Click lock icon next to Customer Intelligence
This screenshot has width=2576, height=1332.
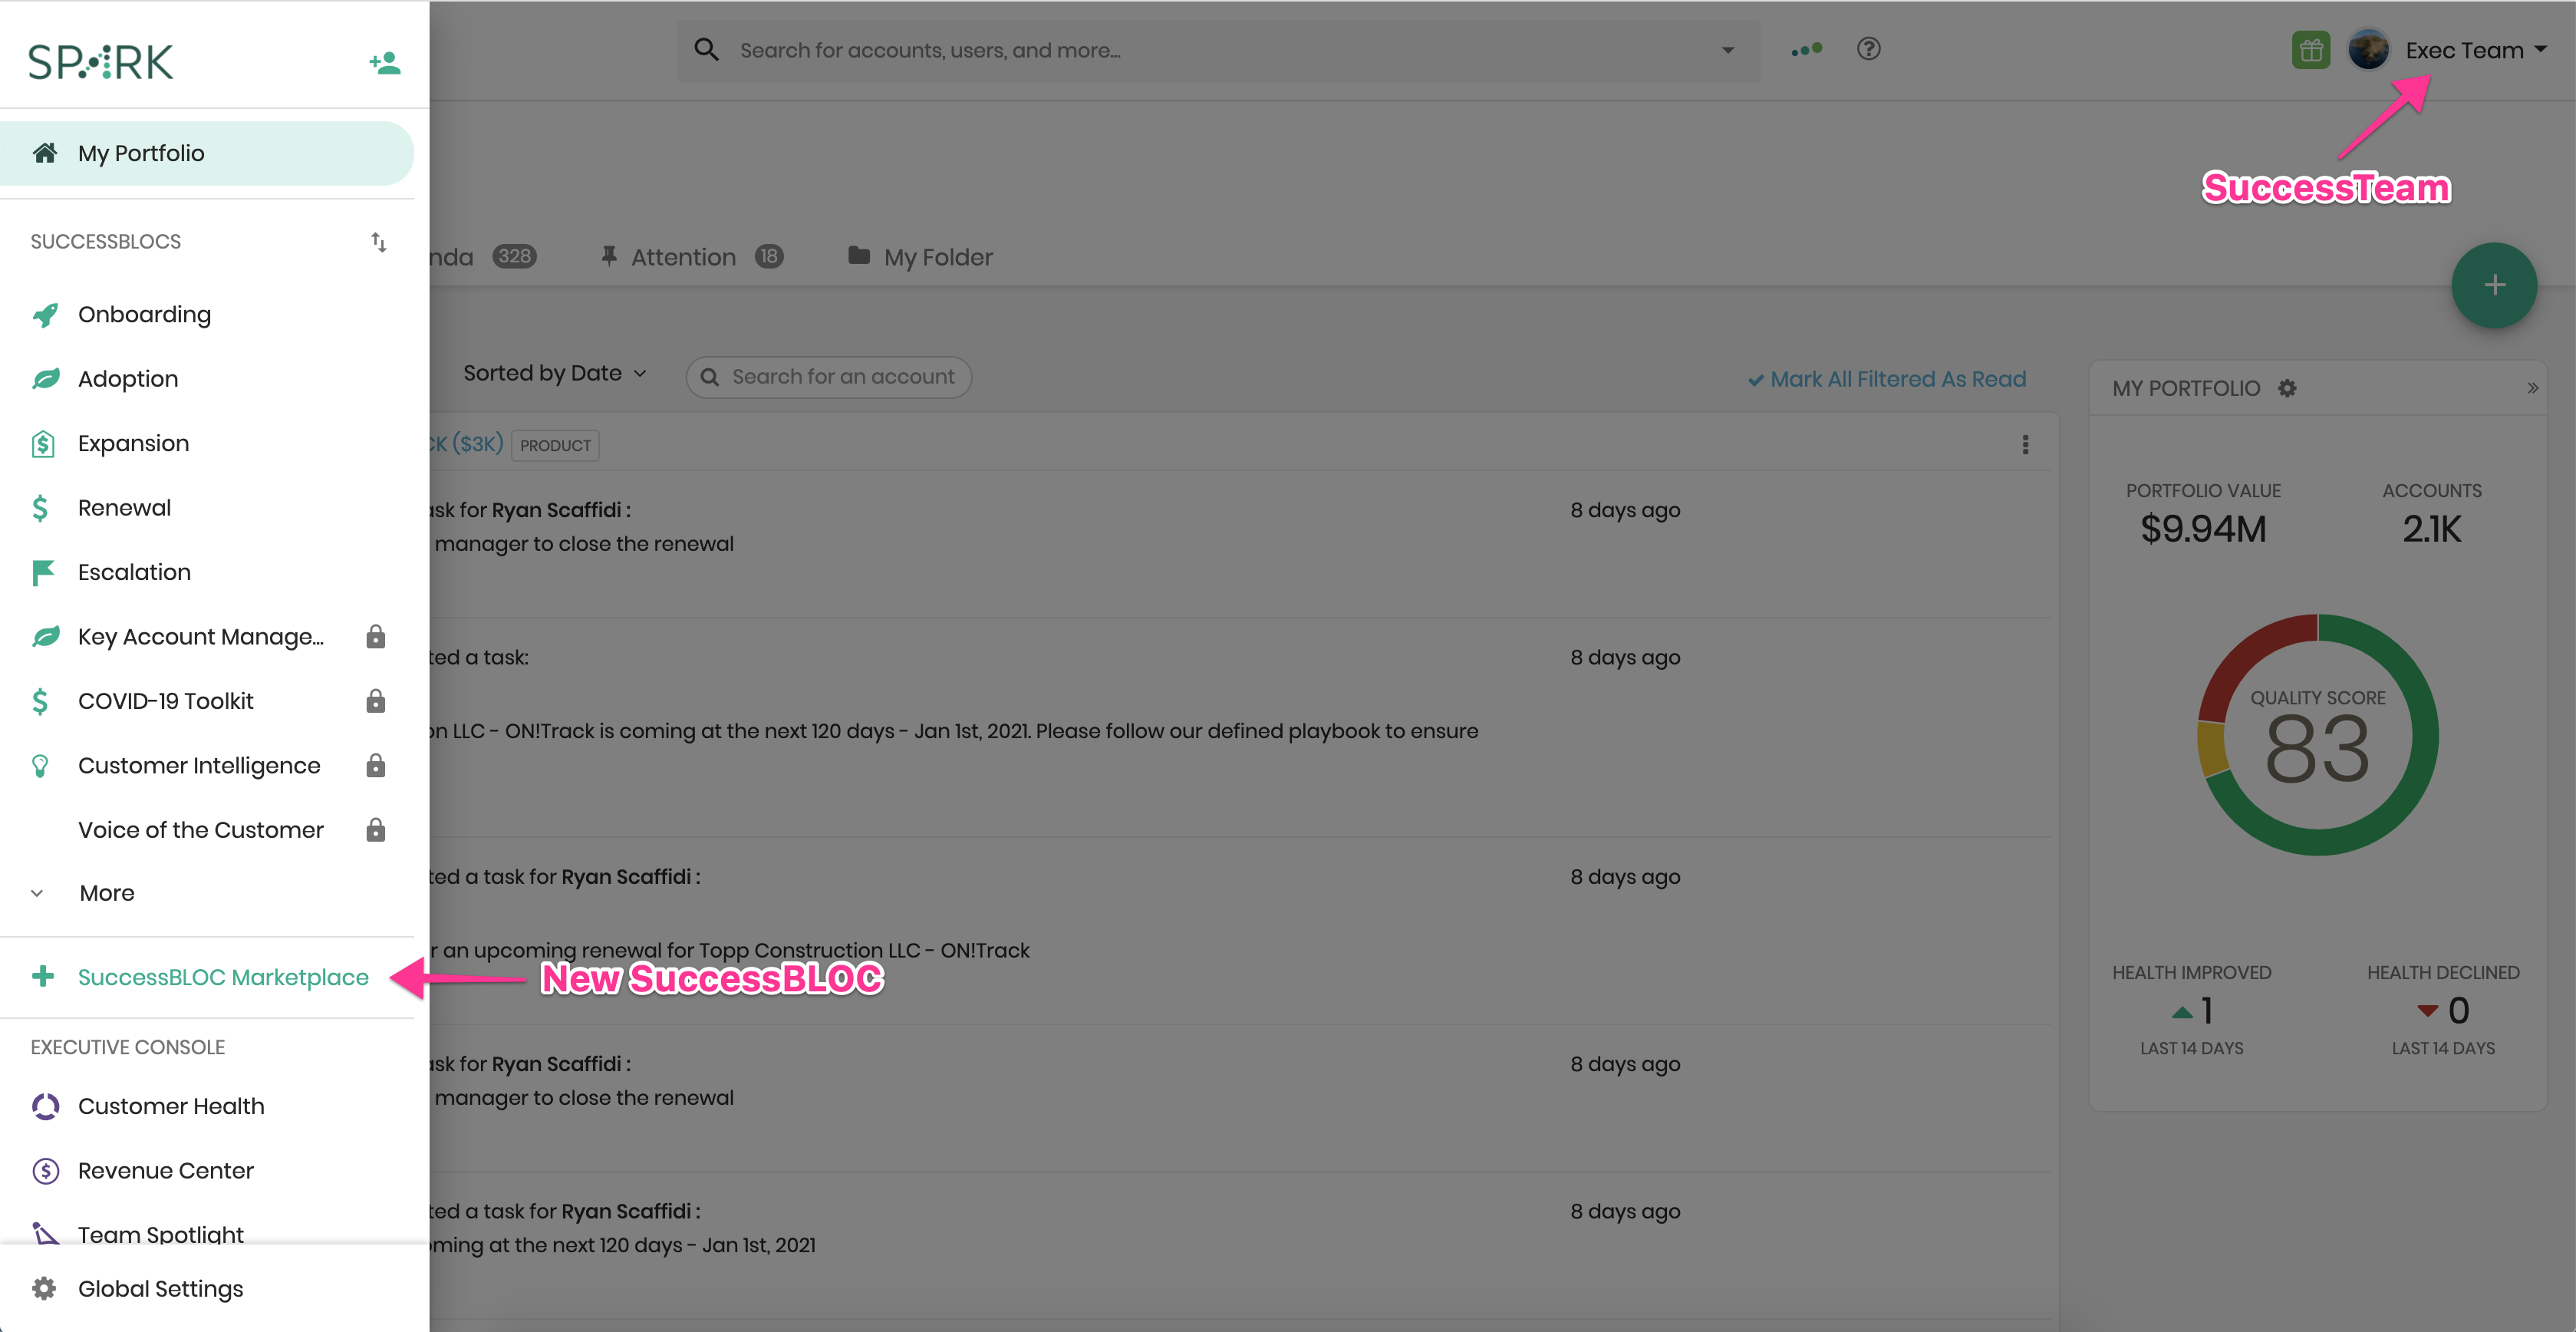coord(376,765)
